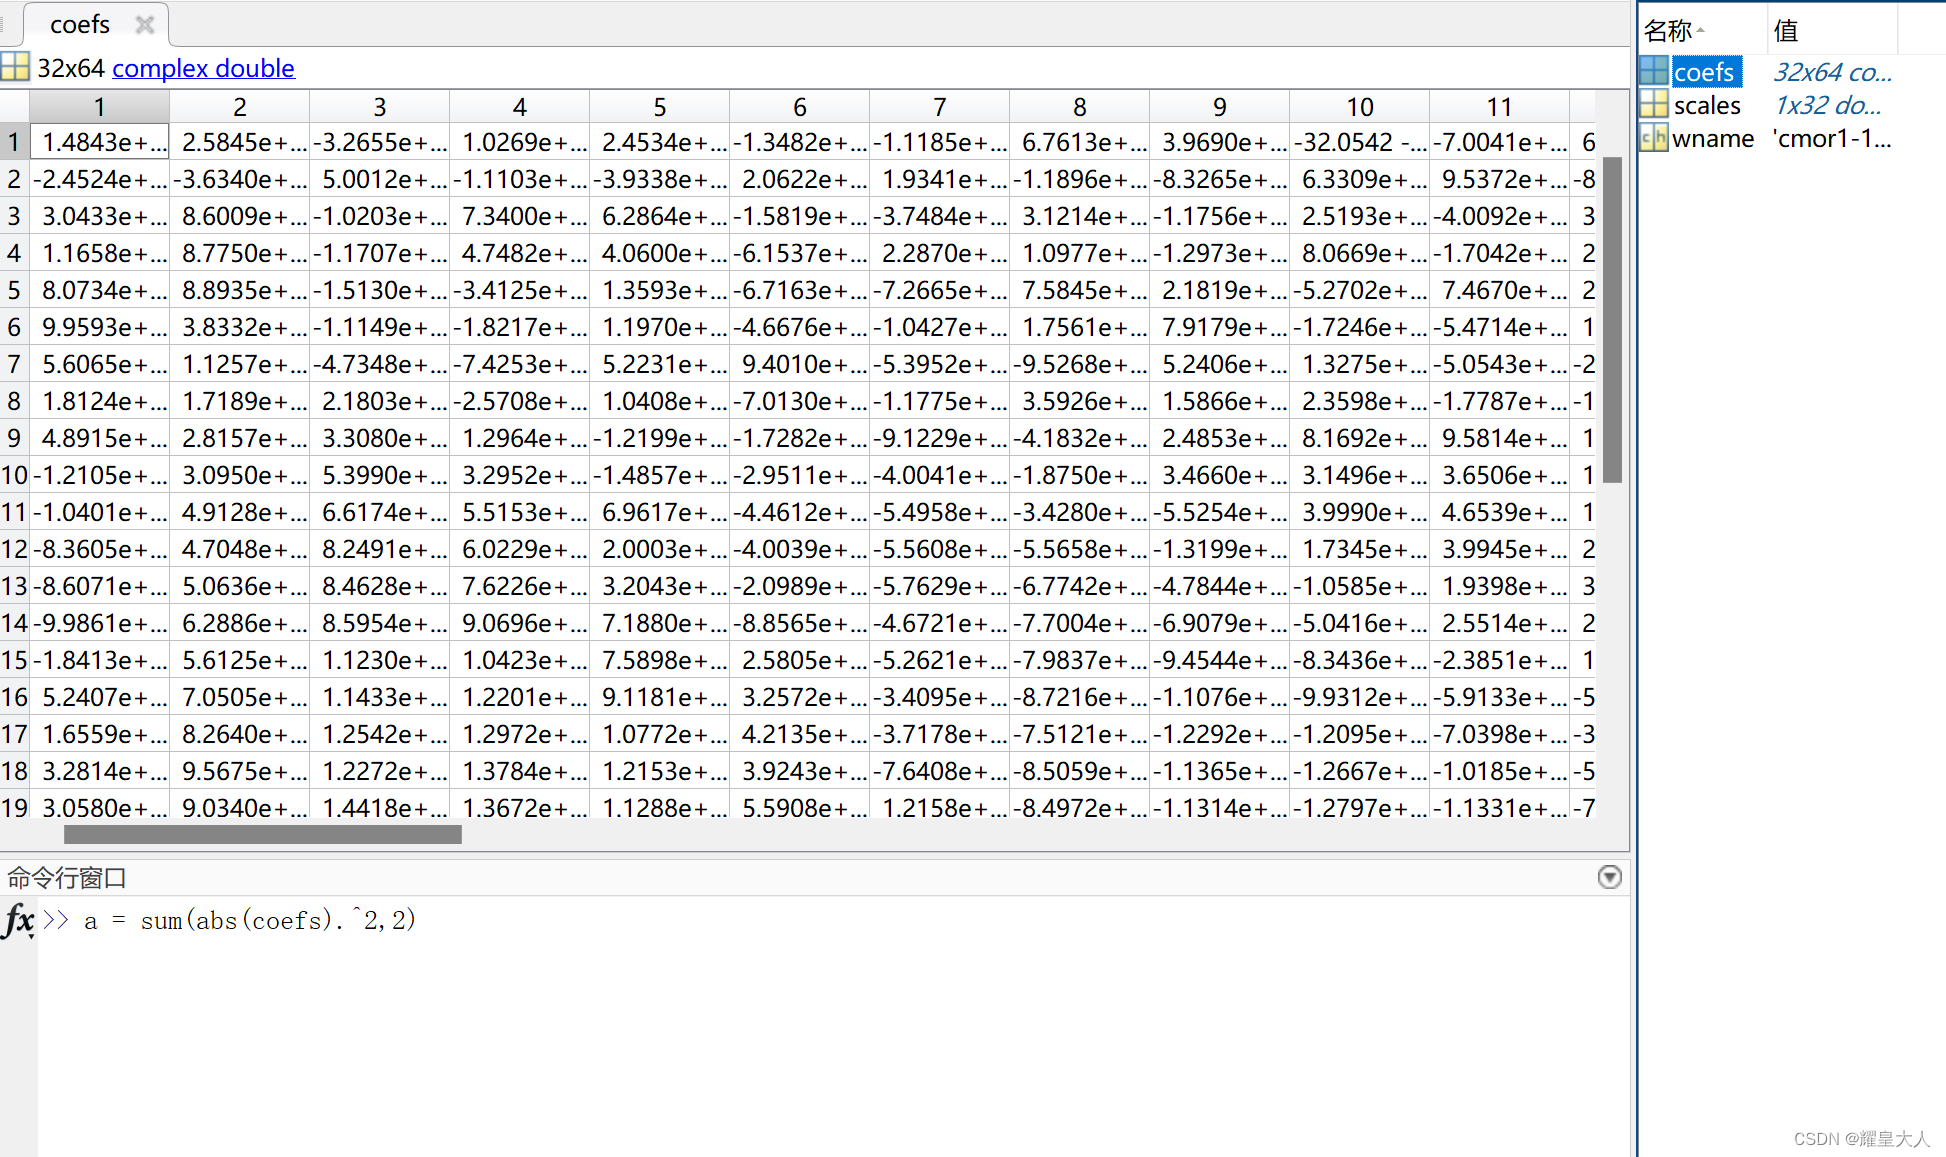Open the complex double class link

coord(203,68)
